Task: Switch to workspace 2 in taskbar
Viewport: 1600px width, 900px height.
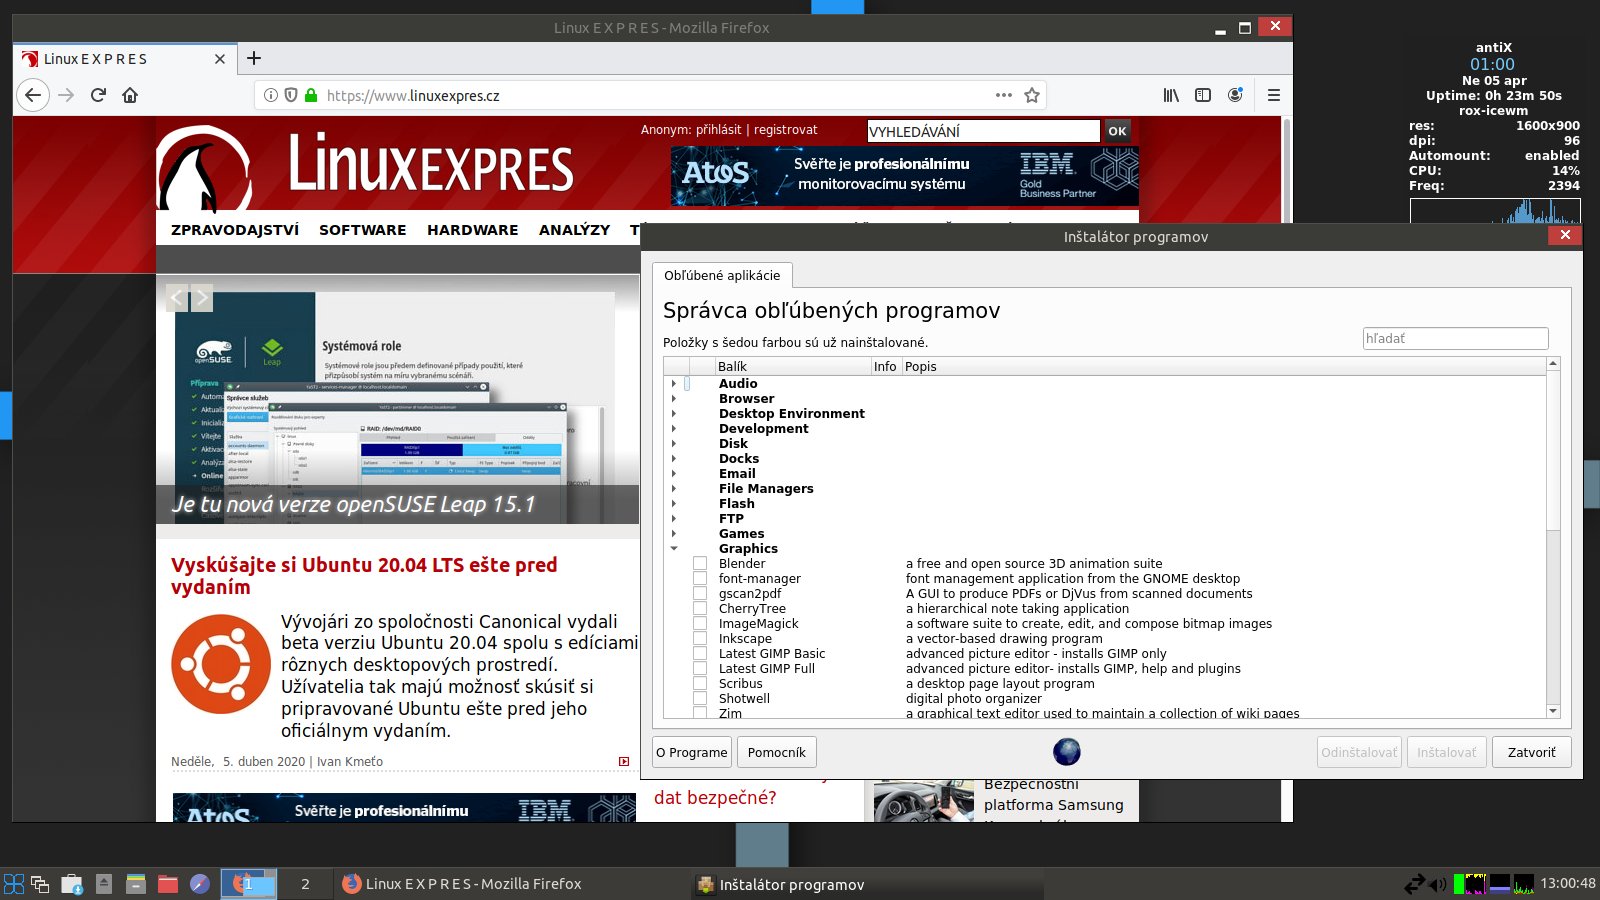Action: click(305, 884)
